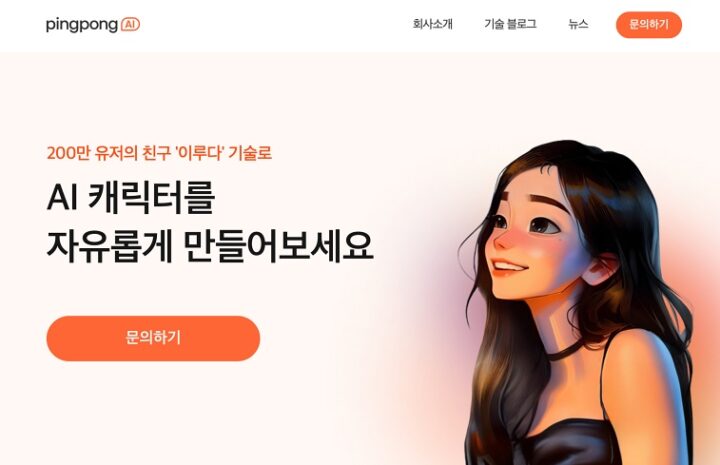The height and width of the screenshot is (465, 720).
Task: Open the 회사소개 nav item
Action: click(433, 24)
